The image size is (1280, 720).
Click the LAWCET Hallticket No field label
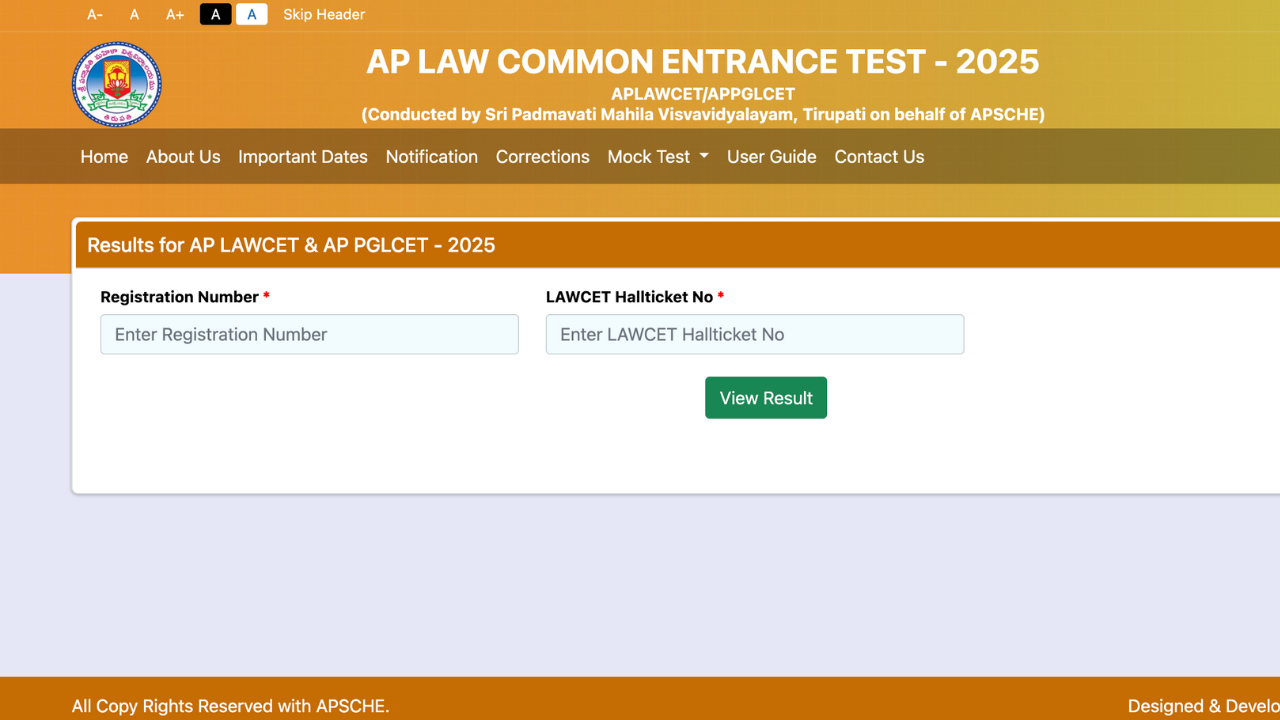pos(635,297)
